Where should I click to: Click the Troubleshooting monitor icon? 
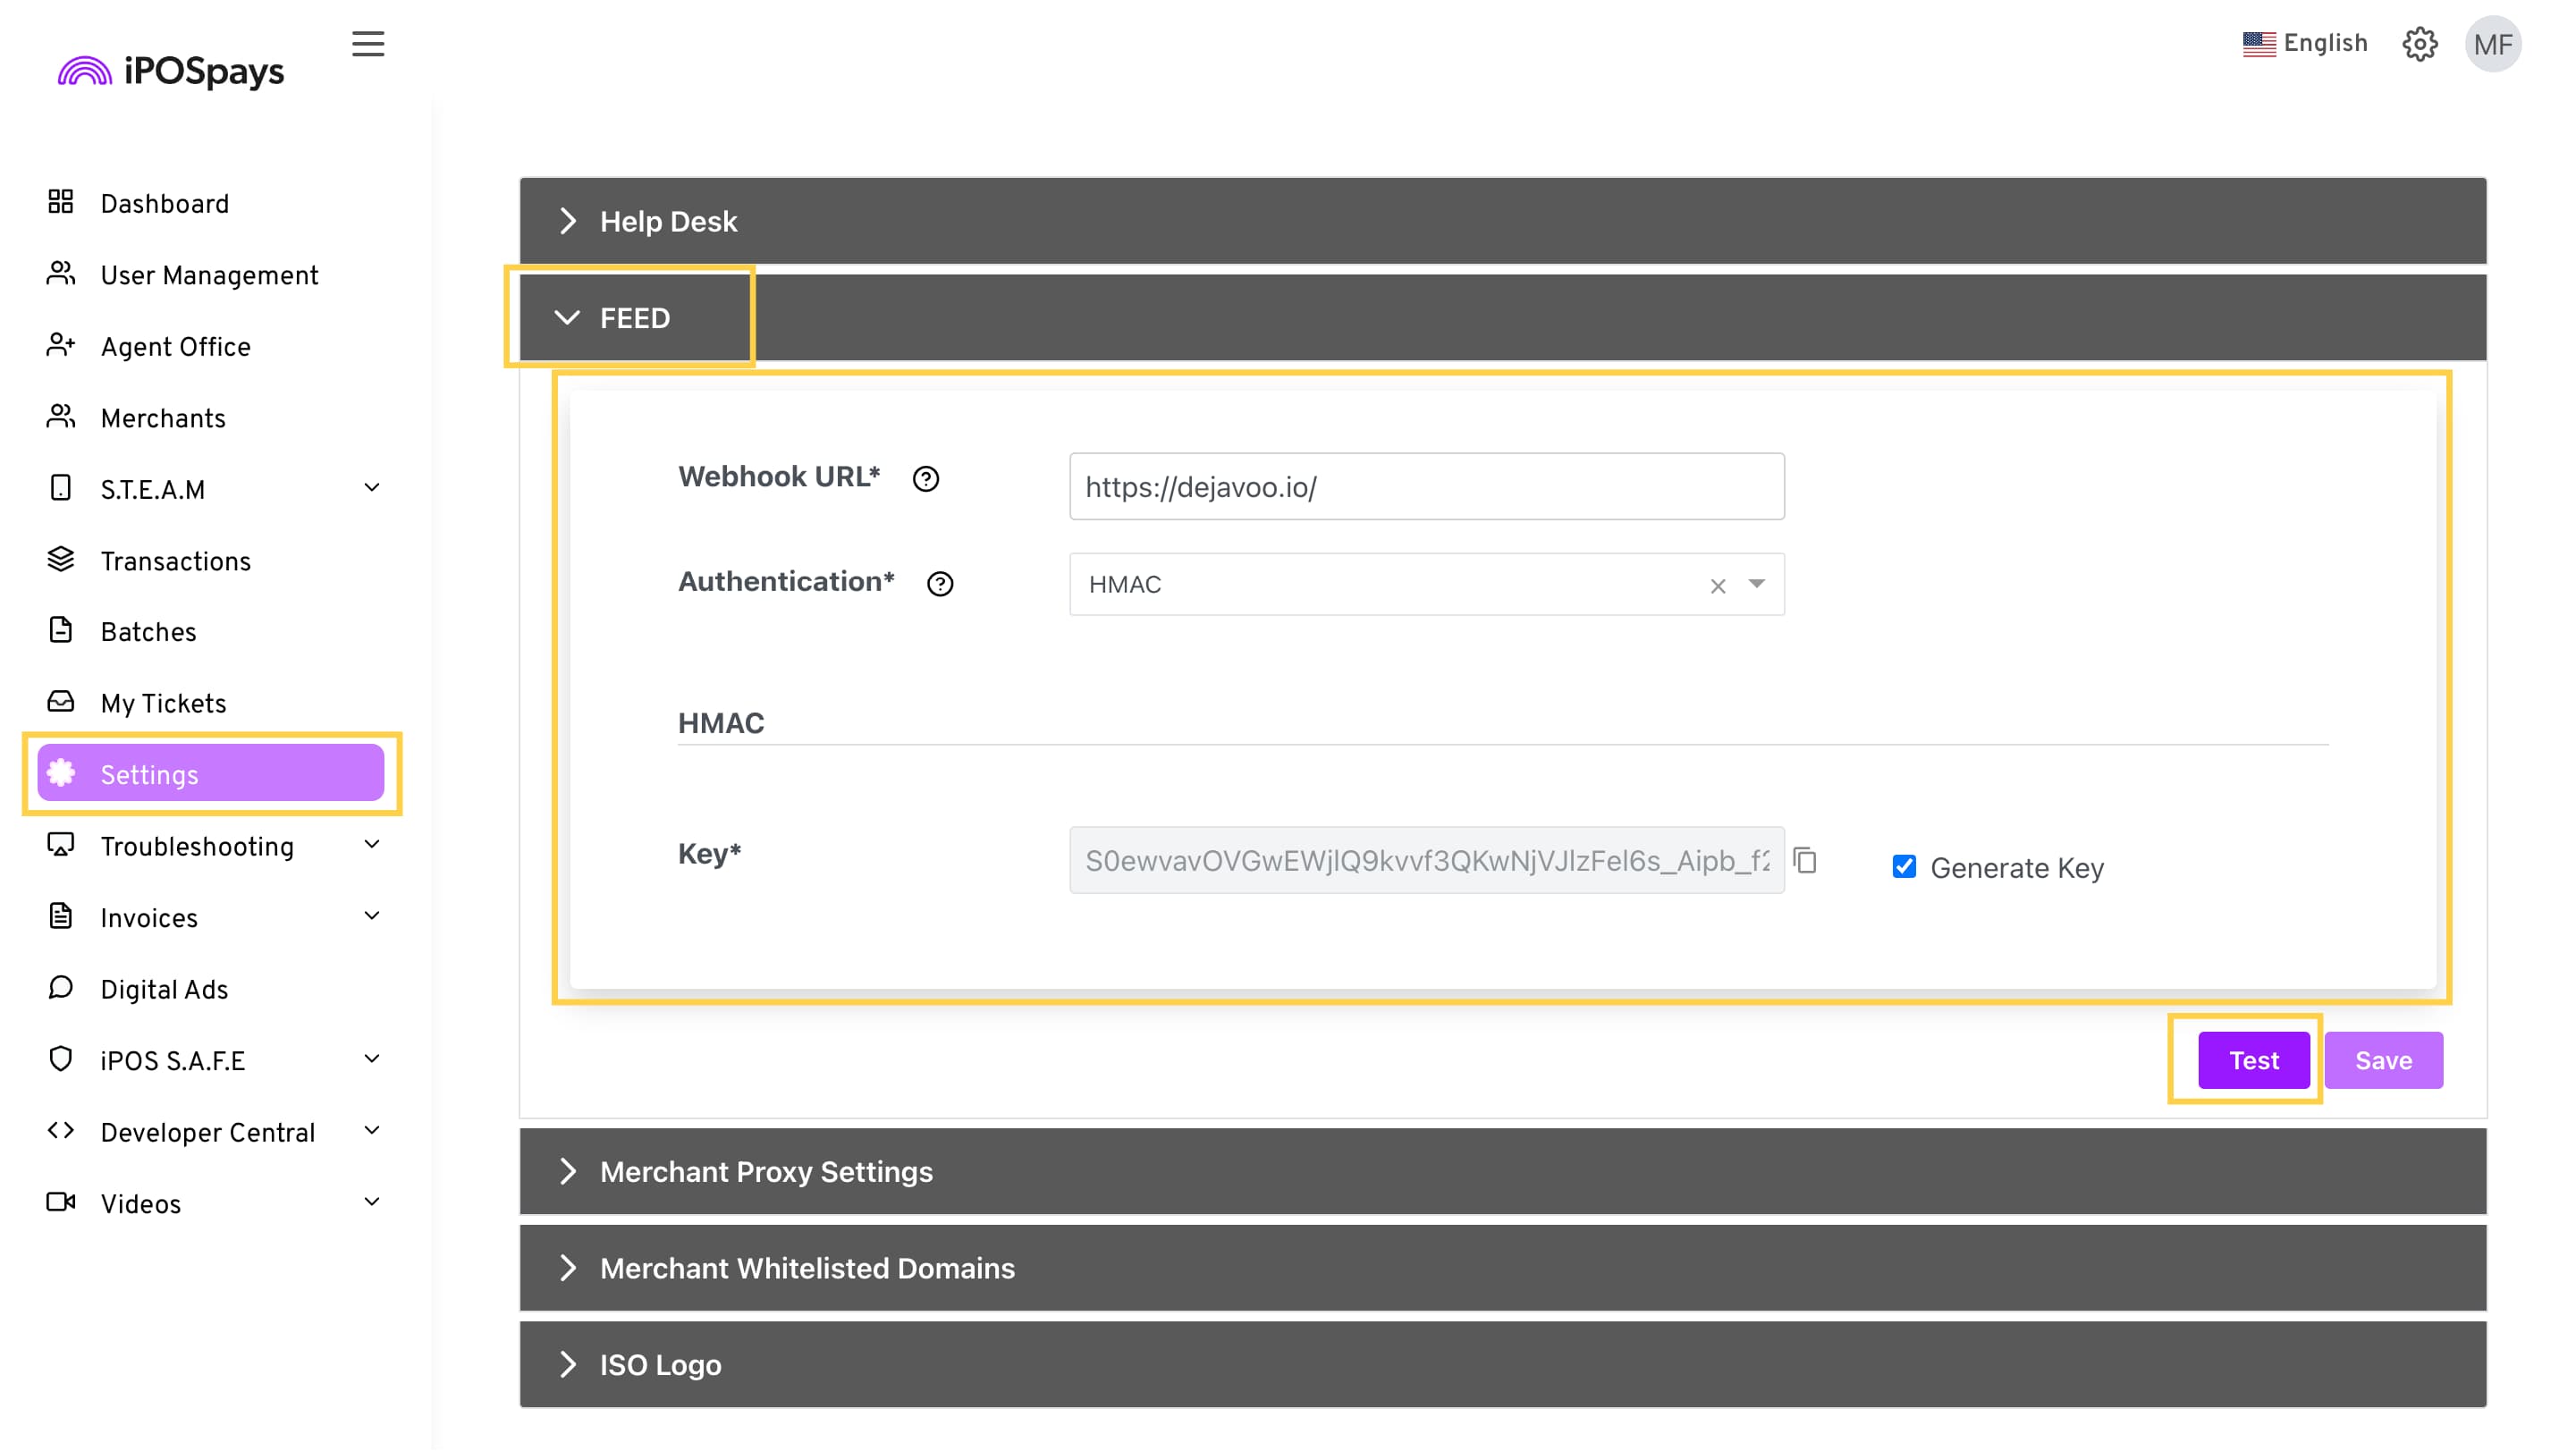point(61,845)
